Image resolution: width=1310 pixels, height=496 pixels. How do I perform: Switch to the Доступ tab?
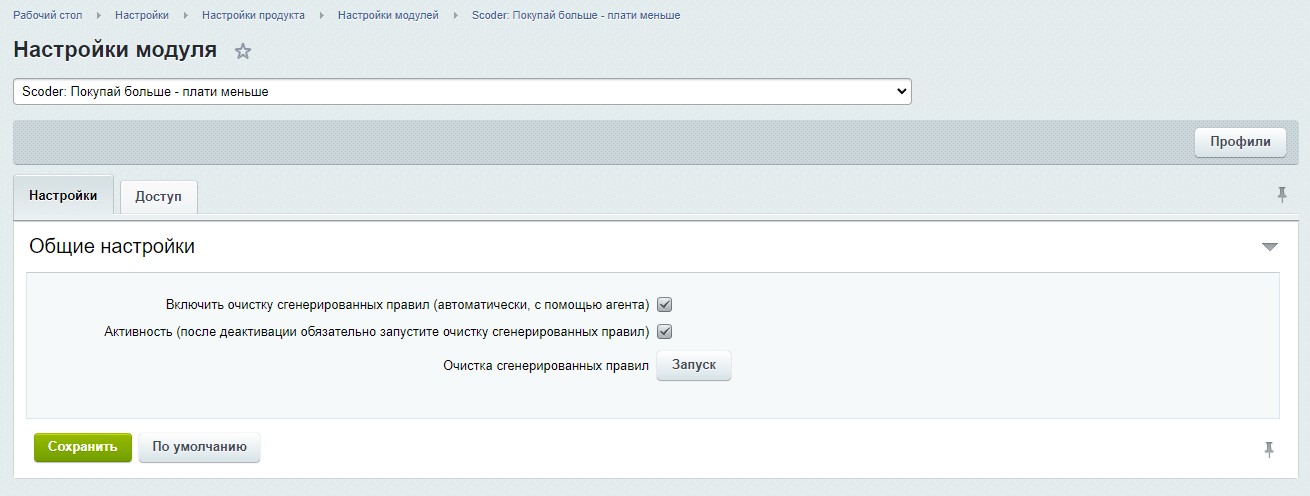coord(158,197)
